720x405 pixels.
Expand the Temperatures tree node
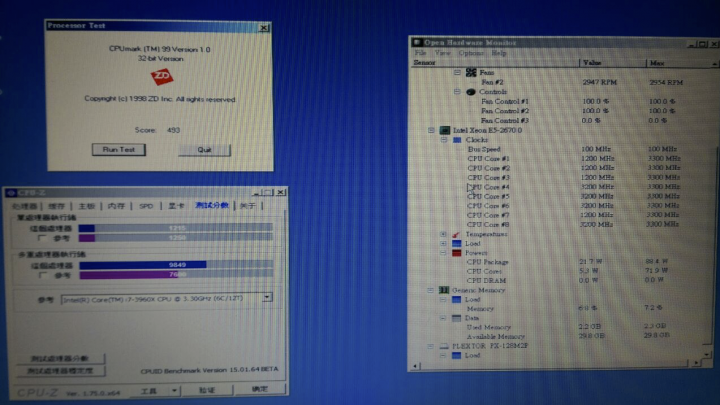443,234
